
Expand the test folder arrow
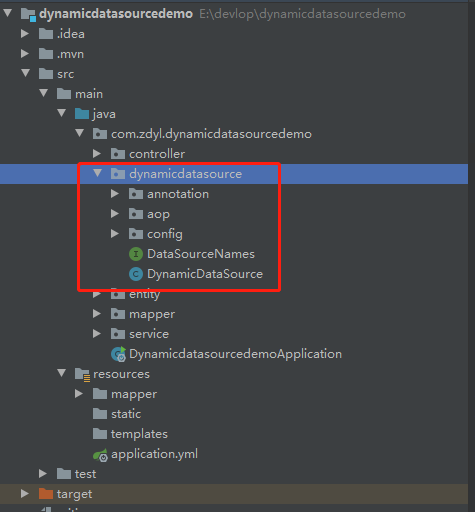pyautogui.click(x=43, y=474)
